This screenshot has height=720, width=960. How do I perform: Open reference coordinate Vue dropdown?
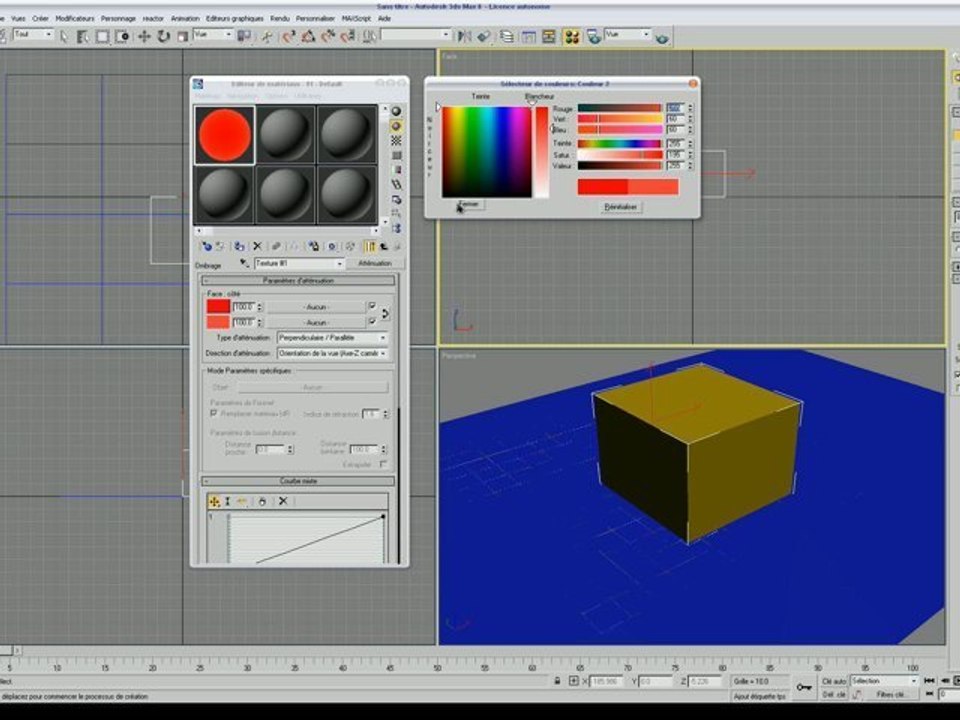(x=212, y=34)
